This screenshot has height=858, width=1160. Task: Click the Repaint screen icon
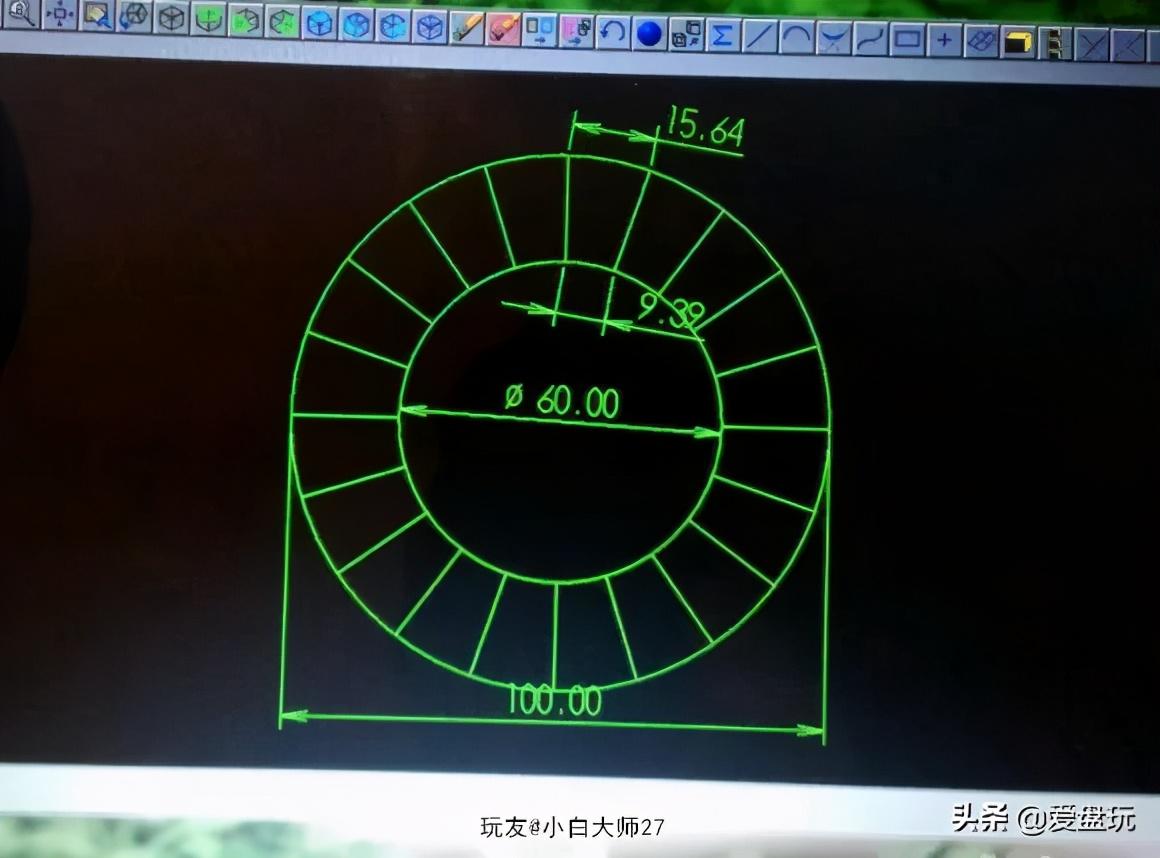click(97, 15)
